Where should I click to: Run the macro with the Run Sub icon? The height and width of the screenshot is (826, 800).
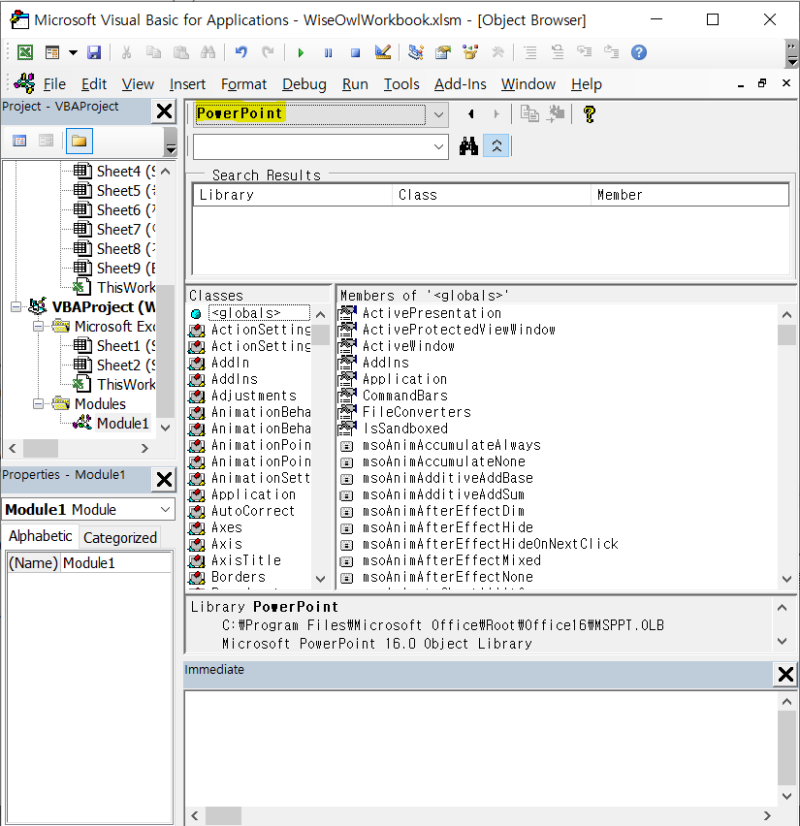299,52
